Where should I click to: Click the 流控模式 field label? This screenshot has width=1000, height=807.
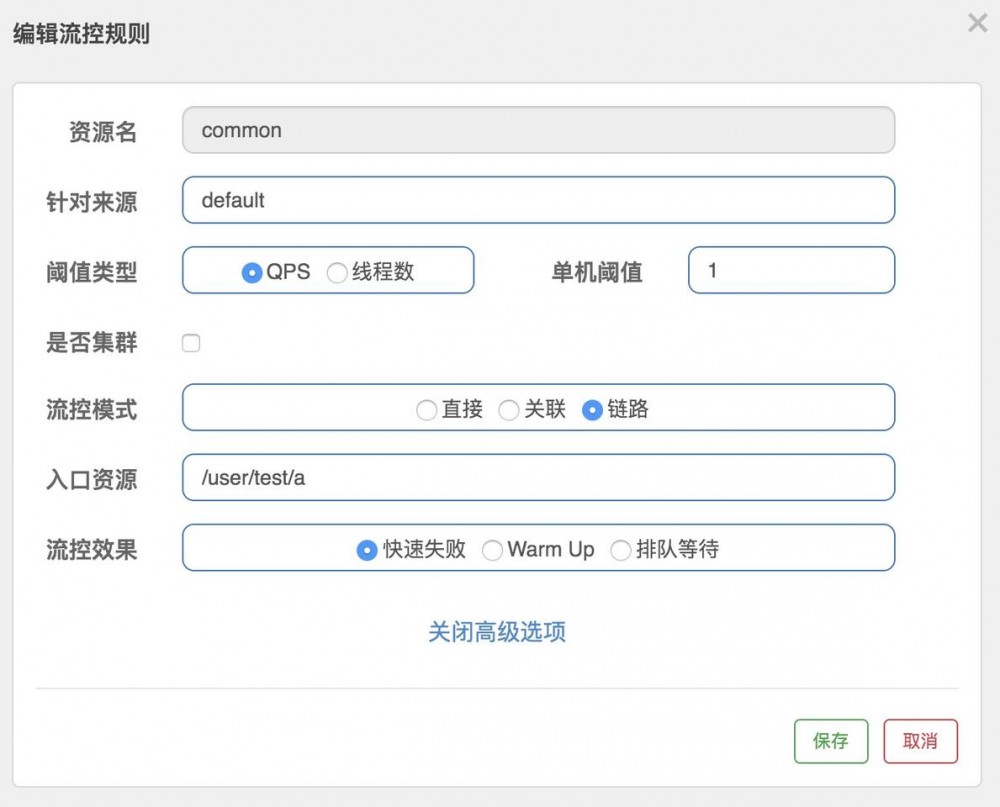91,409
